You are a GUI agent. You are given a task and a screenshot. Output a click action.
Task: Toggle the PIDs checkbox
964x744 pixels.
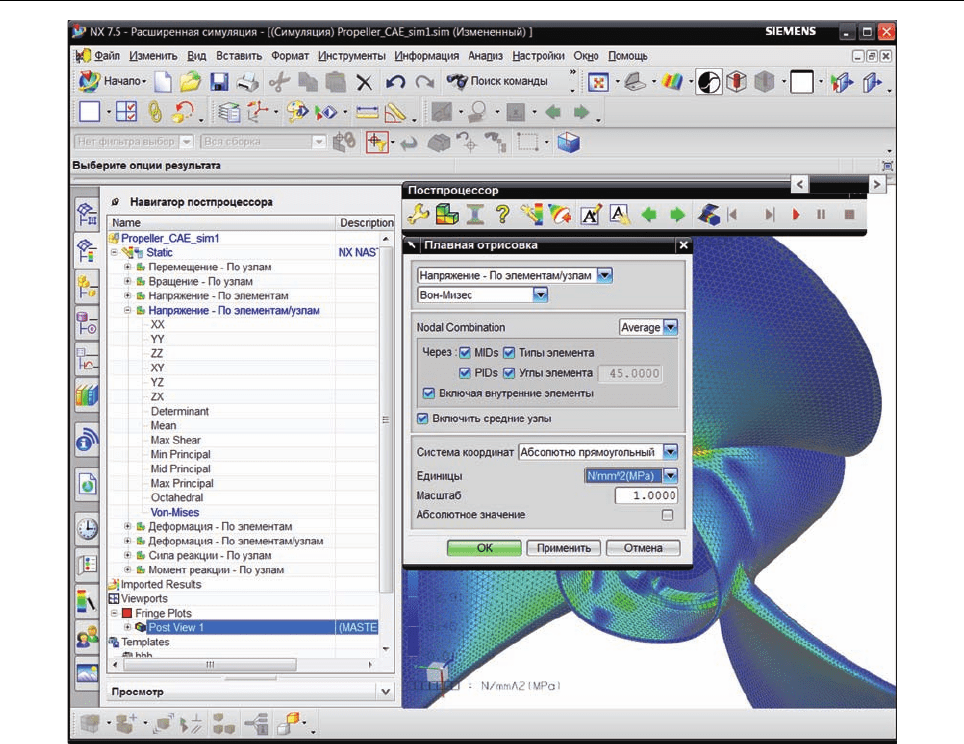(x=465, y=373)
